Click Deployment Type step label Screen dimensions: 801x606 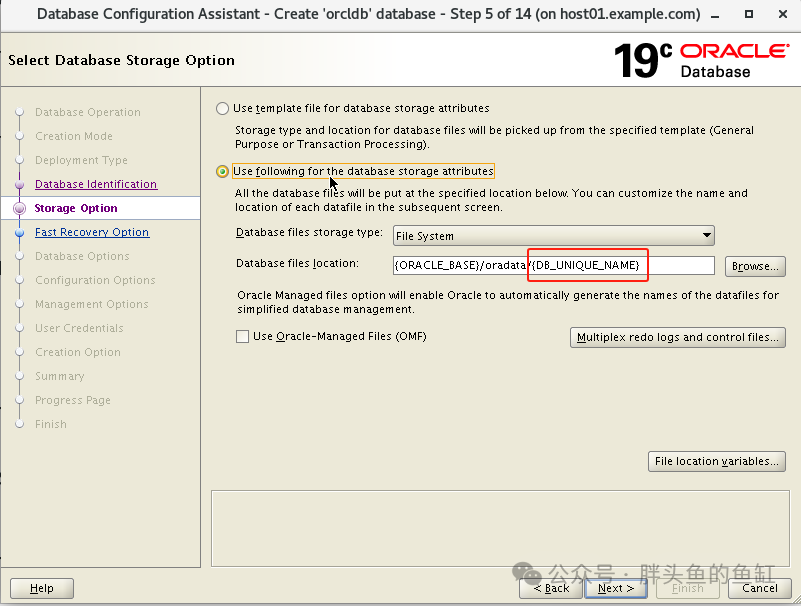pyautogui.click(x=81, y=160)
